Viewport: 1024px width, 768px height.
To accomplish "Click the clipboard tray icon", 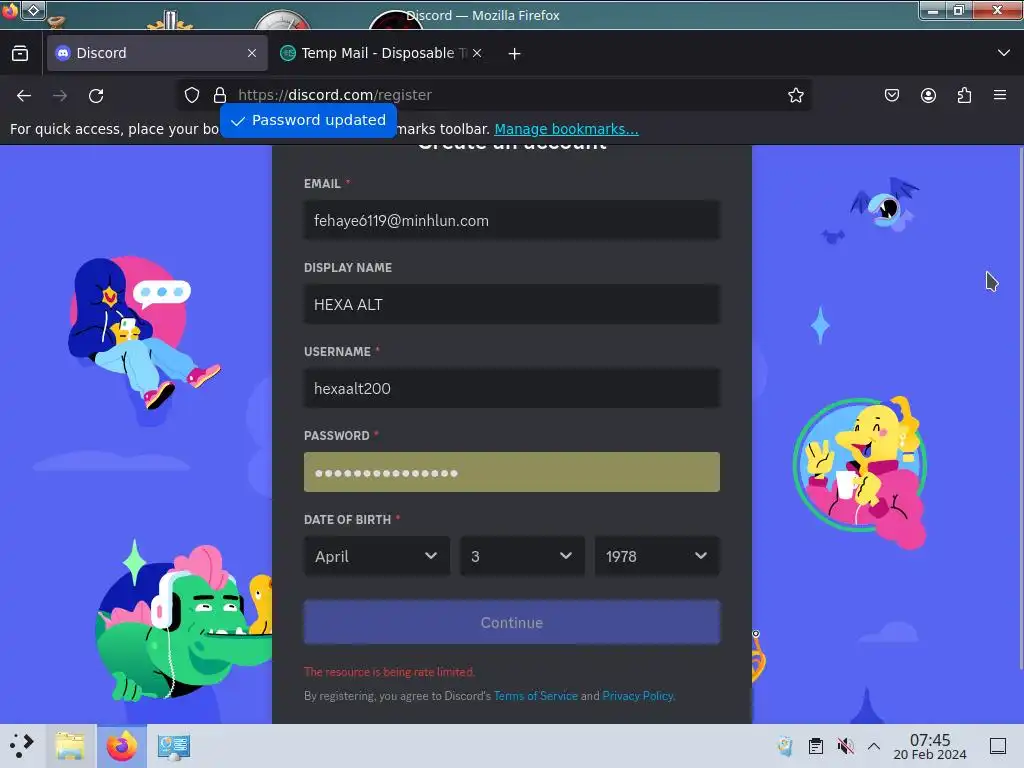I will [x=816, y=746].
